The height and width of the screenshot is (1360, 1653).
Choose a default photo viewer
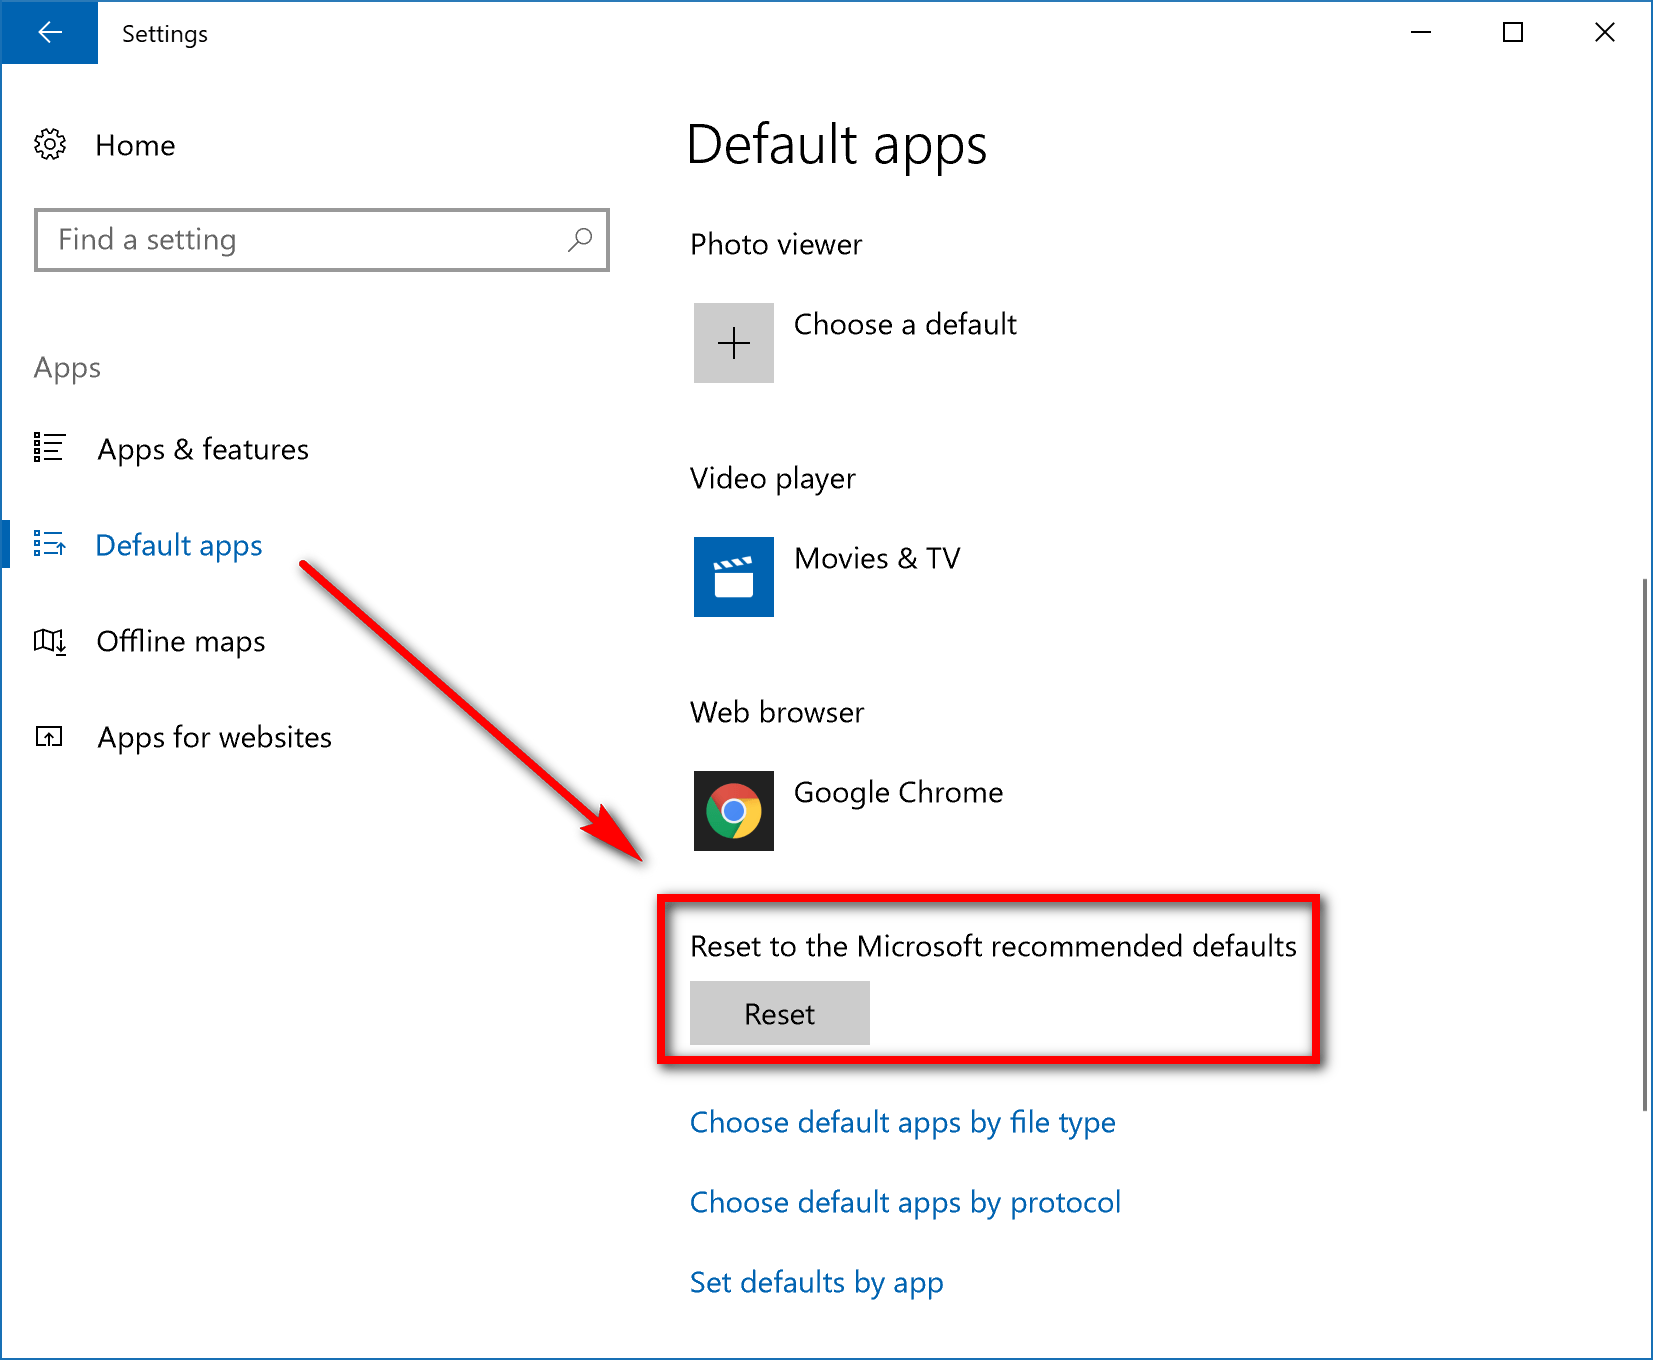(903, 324)
